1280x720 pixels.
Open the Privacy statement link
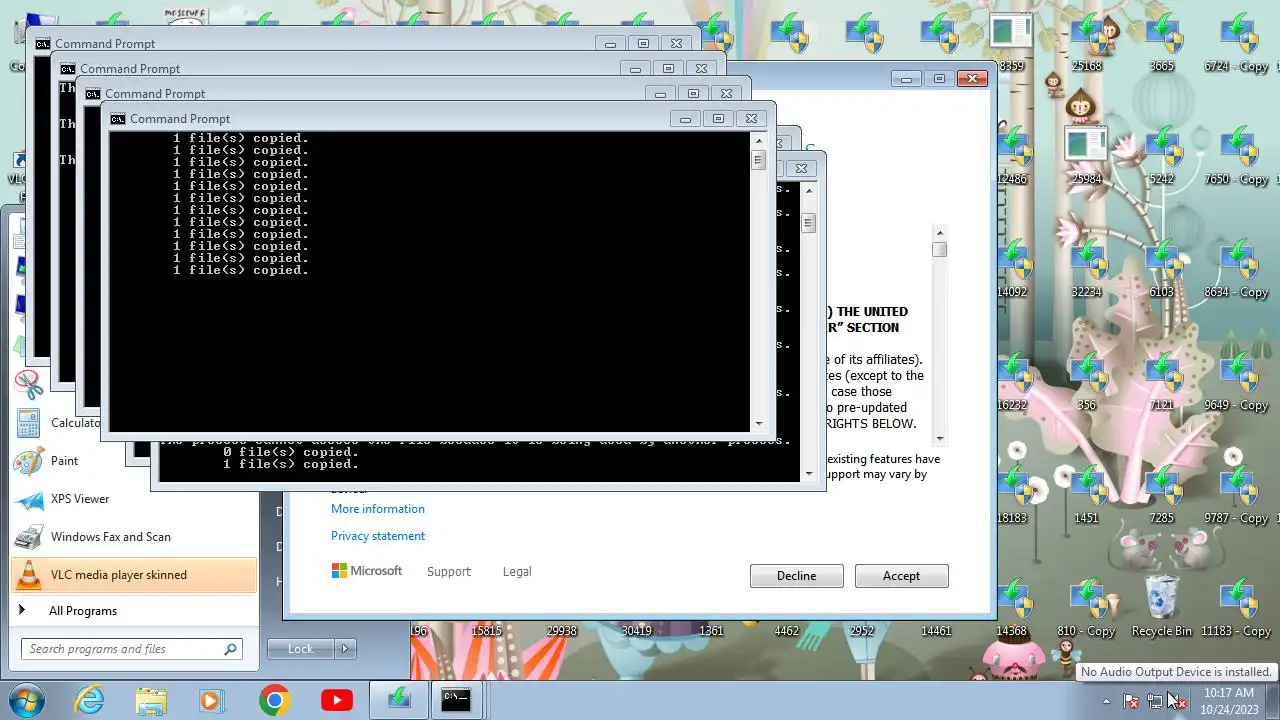pos(378,536)
